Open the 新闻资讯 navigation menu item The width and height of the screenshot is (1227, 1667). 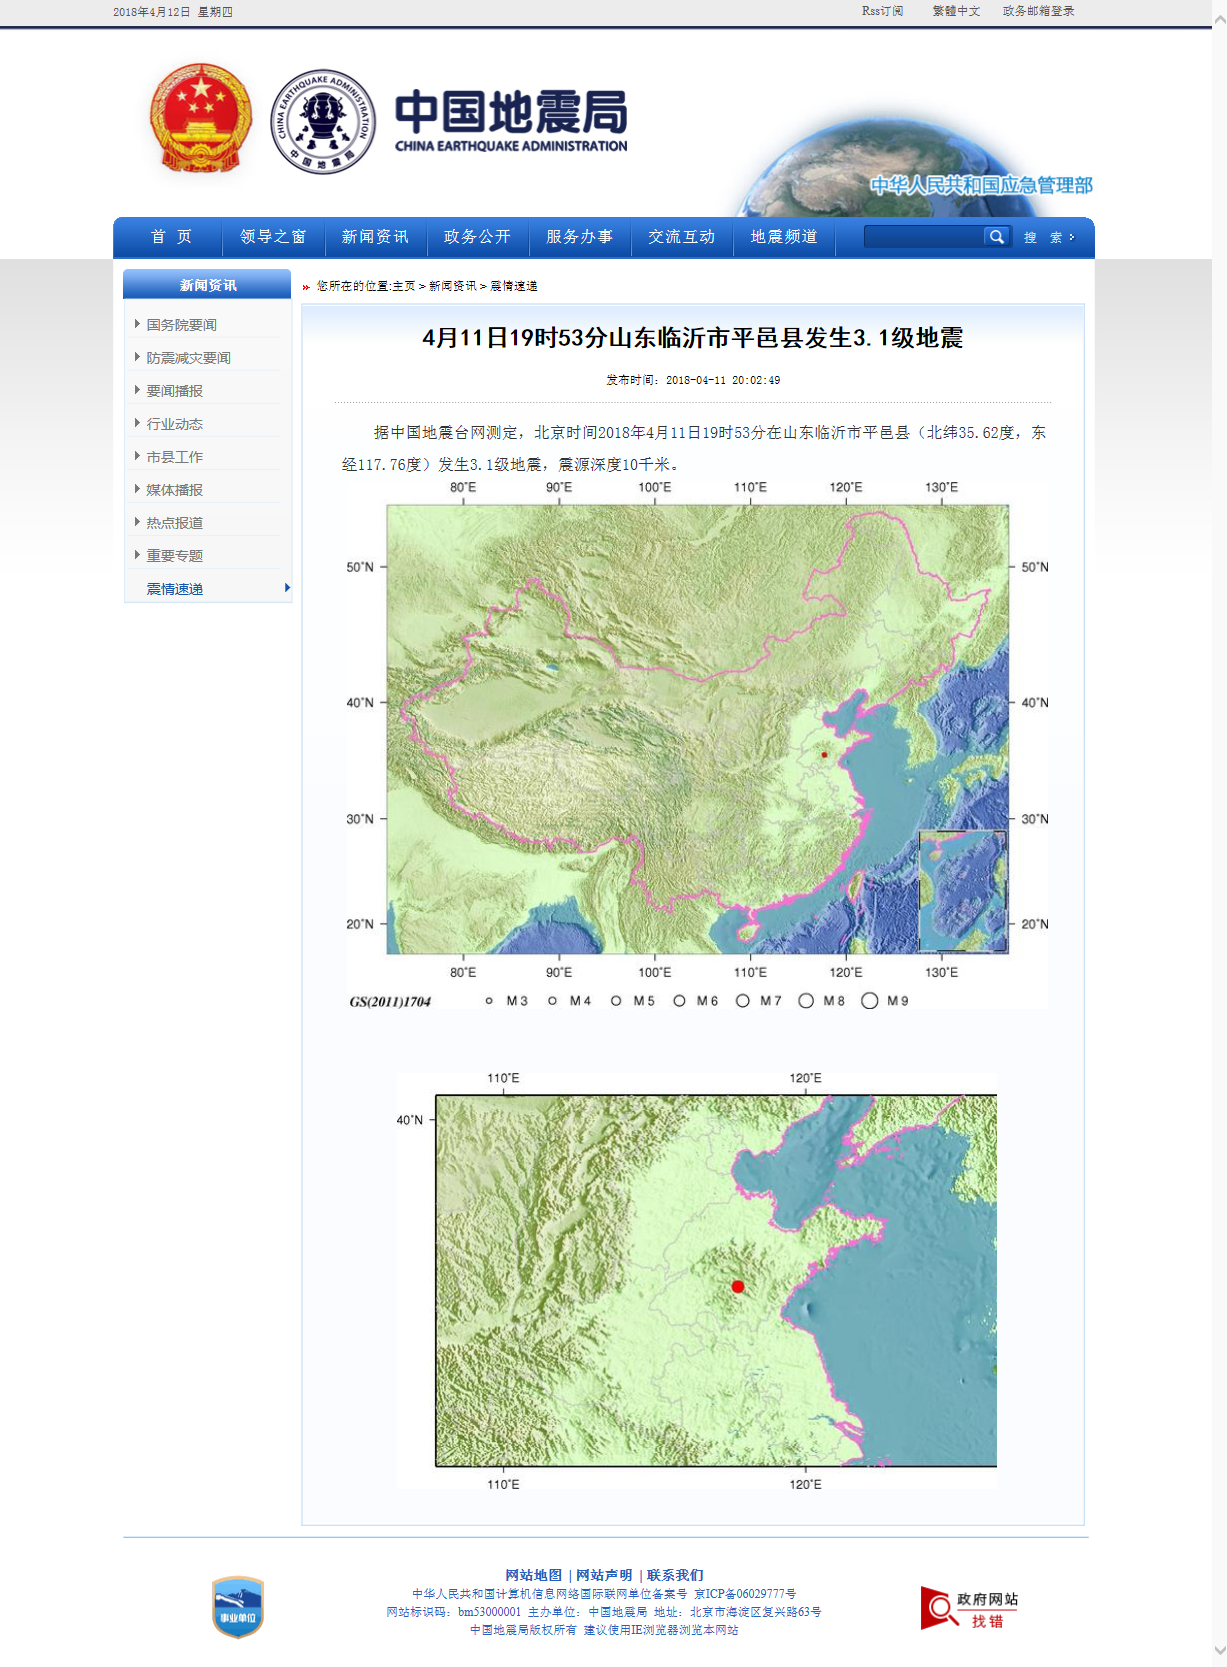point(375,237)
